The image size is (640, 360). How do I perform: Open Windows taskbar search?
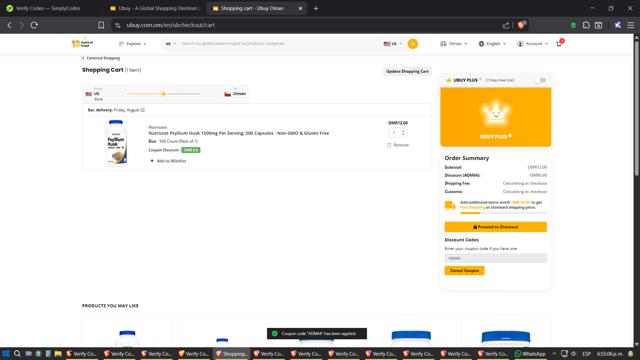17,353
